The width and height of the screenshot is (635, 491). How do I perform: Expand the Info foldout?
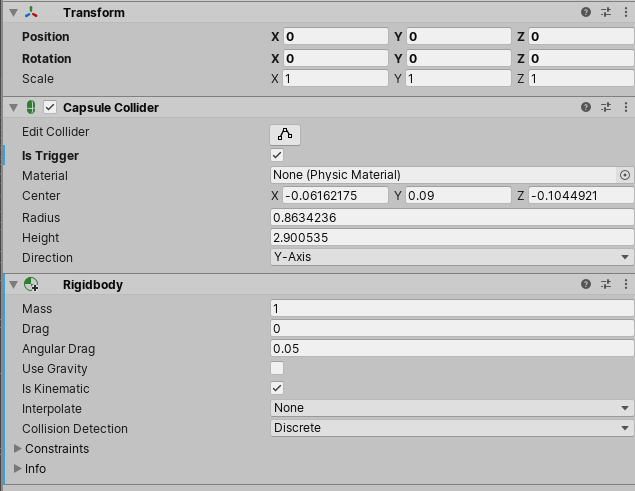tap(17, 469)
